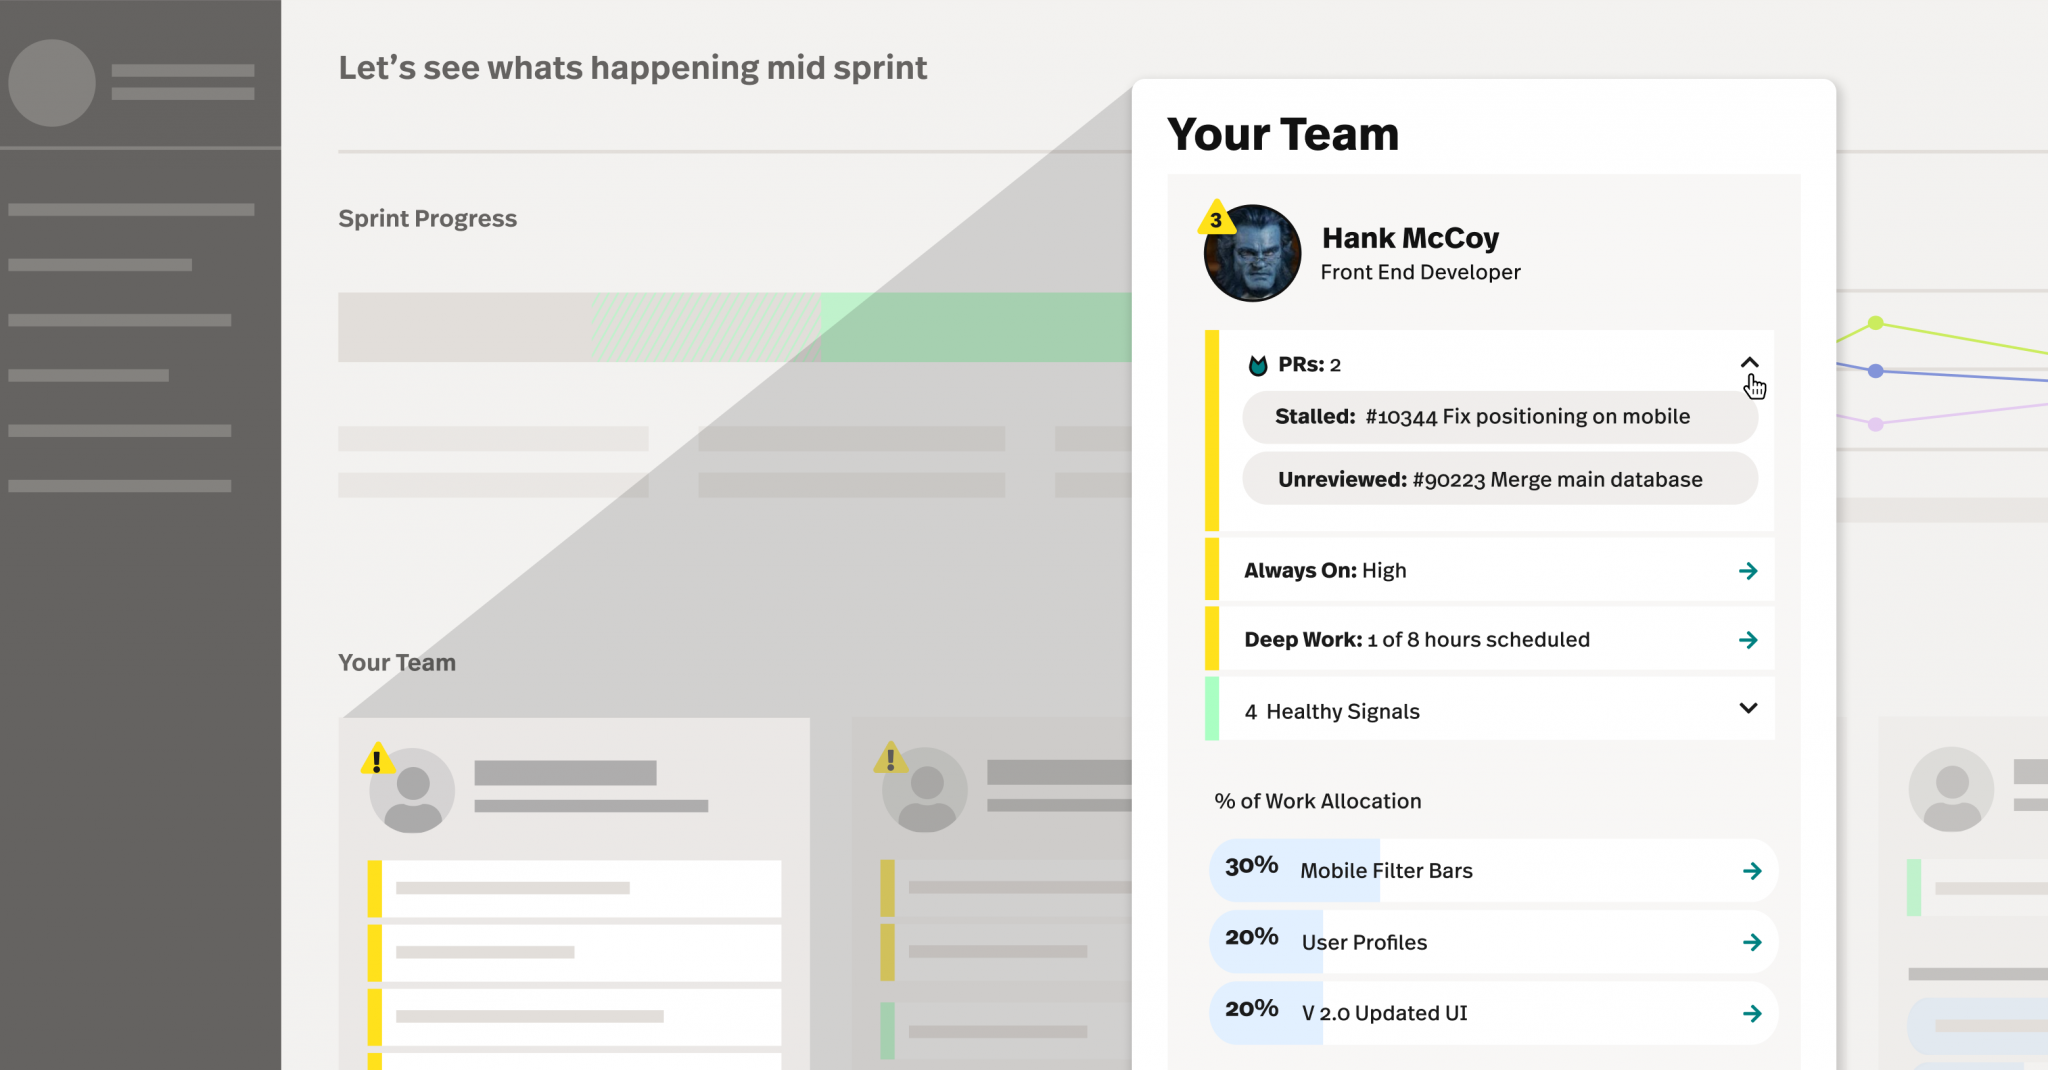Click the PRs cat-shaped icon

1258,366
